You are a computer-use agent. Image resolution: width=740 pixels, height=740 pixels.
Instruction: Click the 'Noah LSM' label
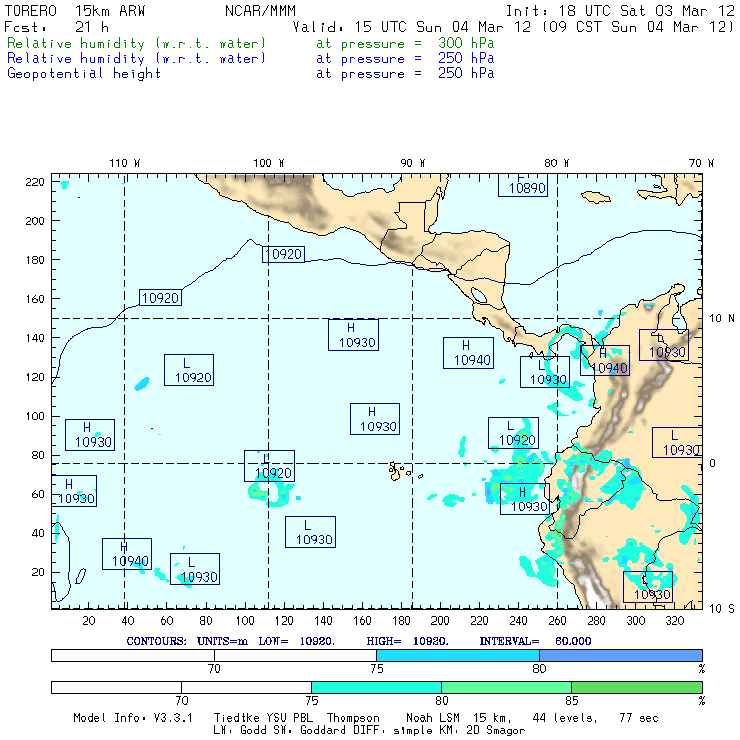433,718
